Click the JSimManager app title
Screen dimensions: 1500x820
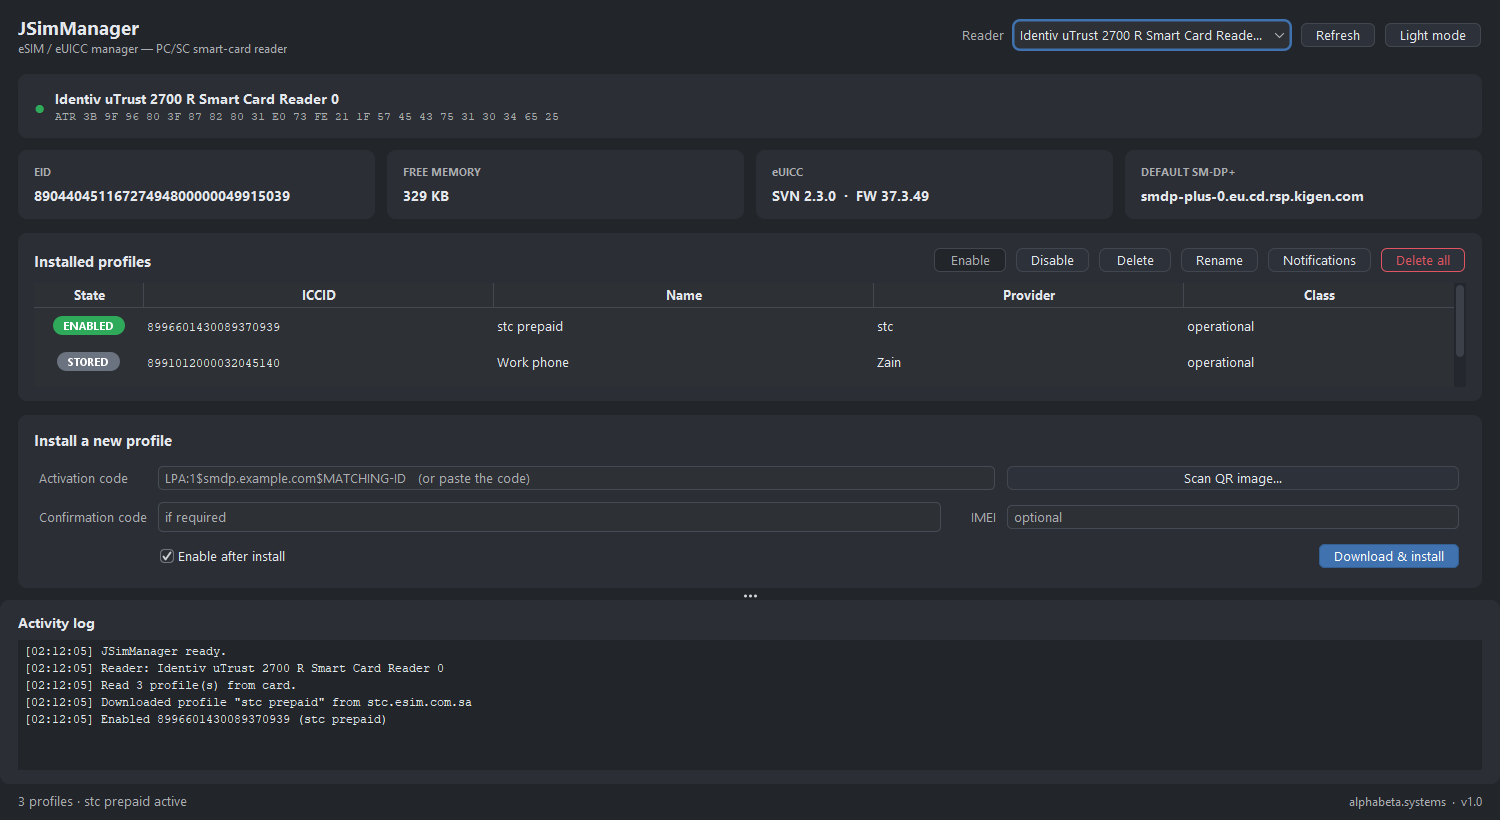pyautogui.click(x=78, y=28)
